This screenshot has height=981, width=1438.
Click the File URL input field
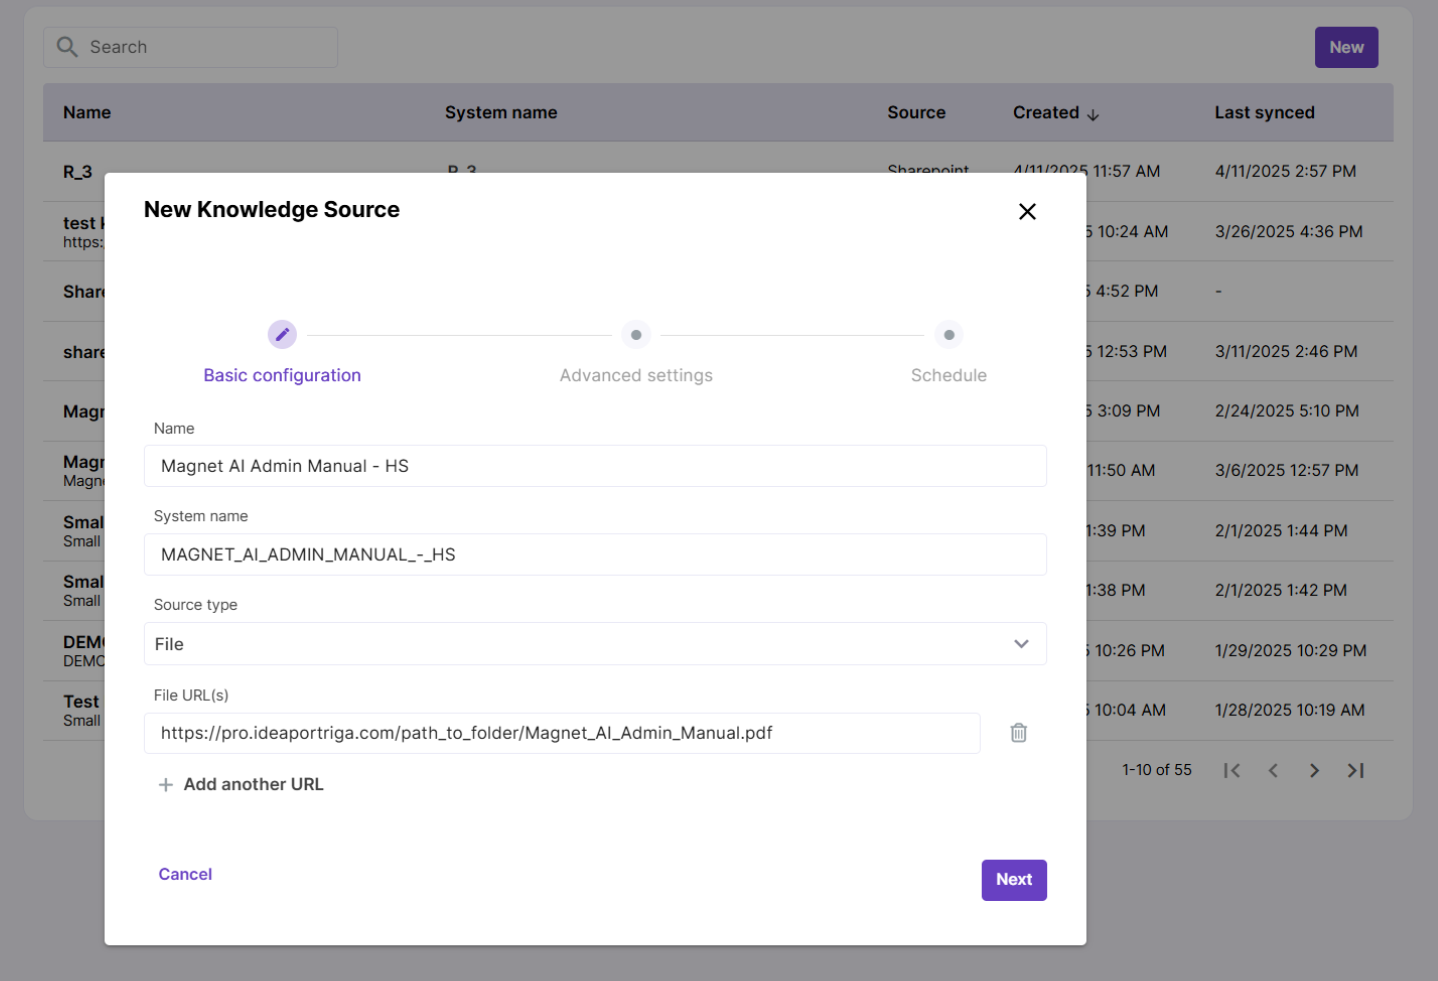point(561,733)
